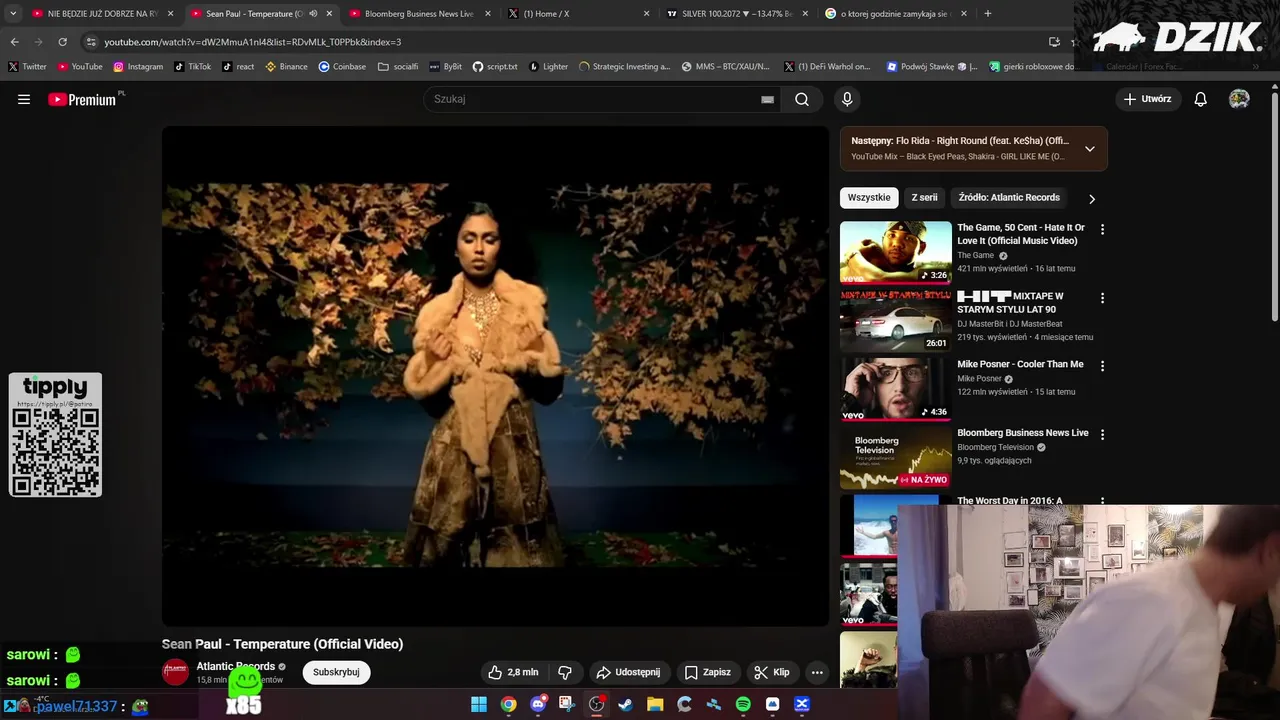This screenshot has height=720, width=1280.
Task: Switch to Bloomberg Business News Live tab
Action: (420, 14)
